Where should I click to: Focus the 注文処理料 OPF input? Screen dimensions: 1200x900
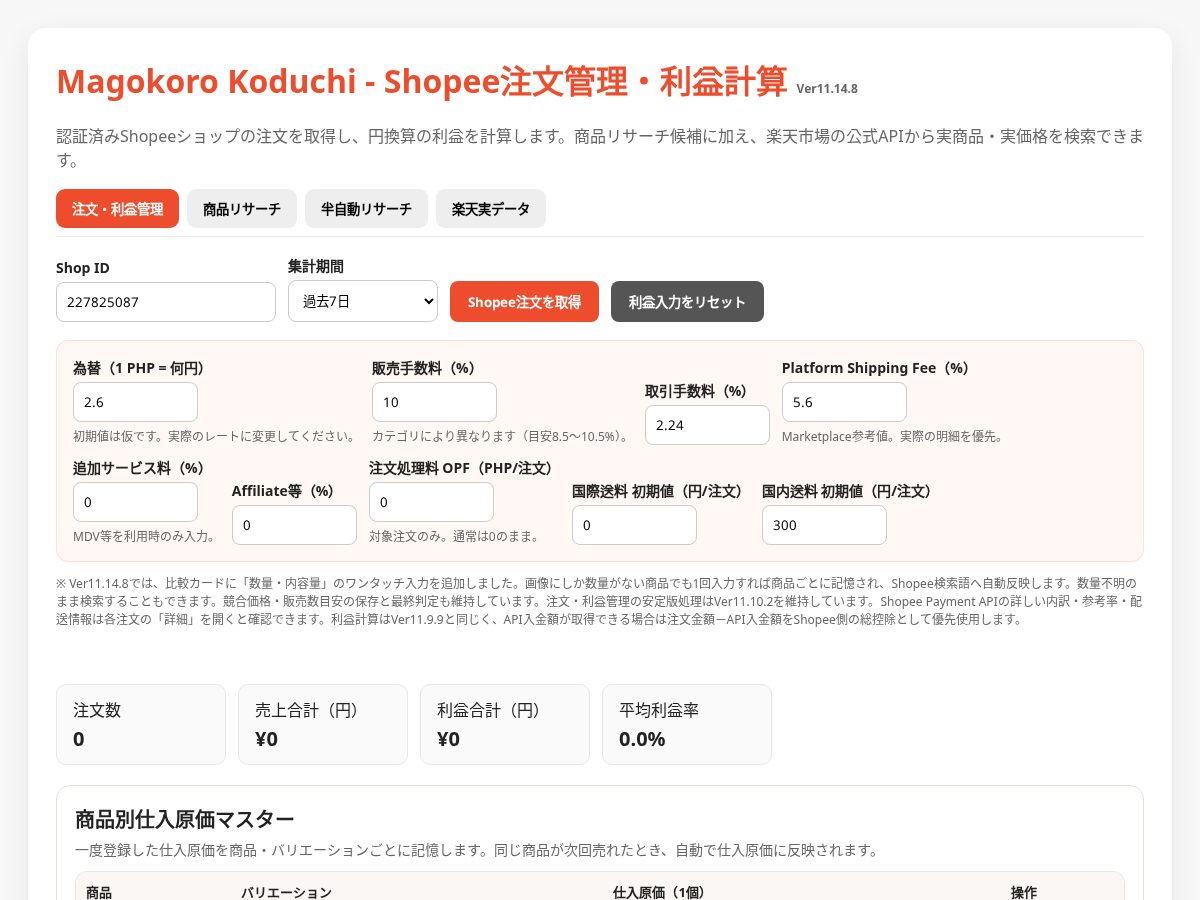click(431, 502)
